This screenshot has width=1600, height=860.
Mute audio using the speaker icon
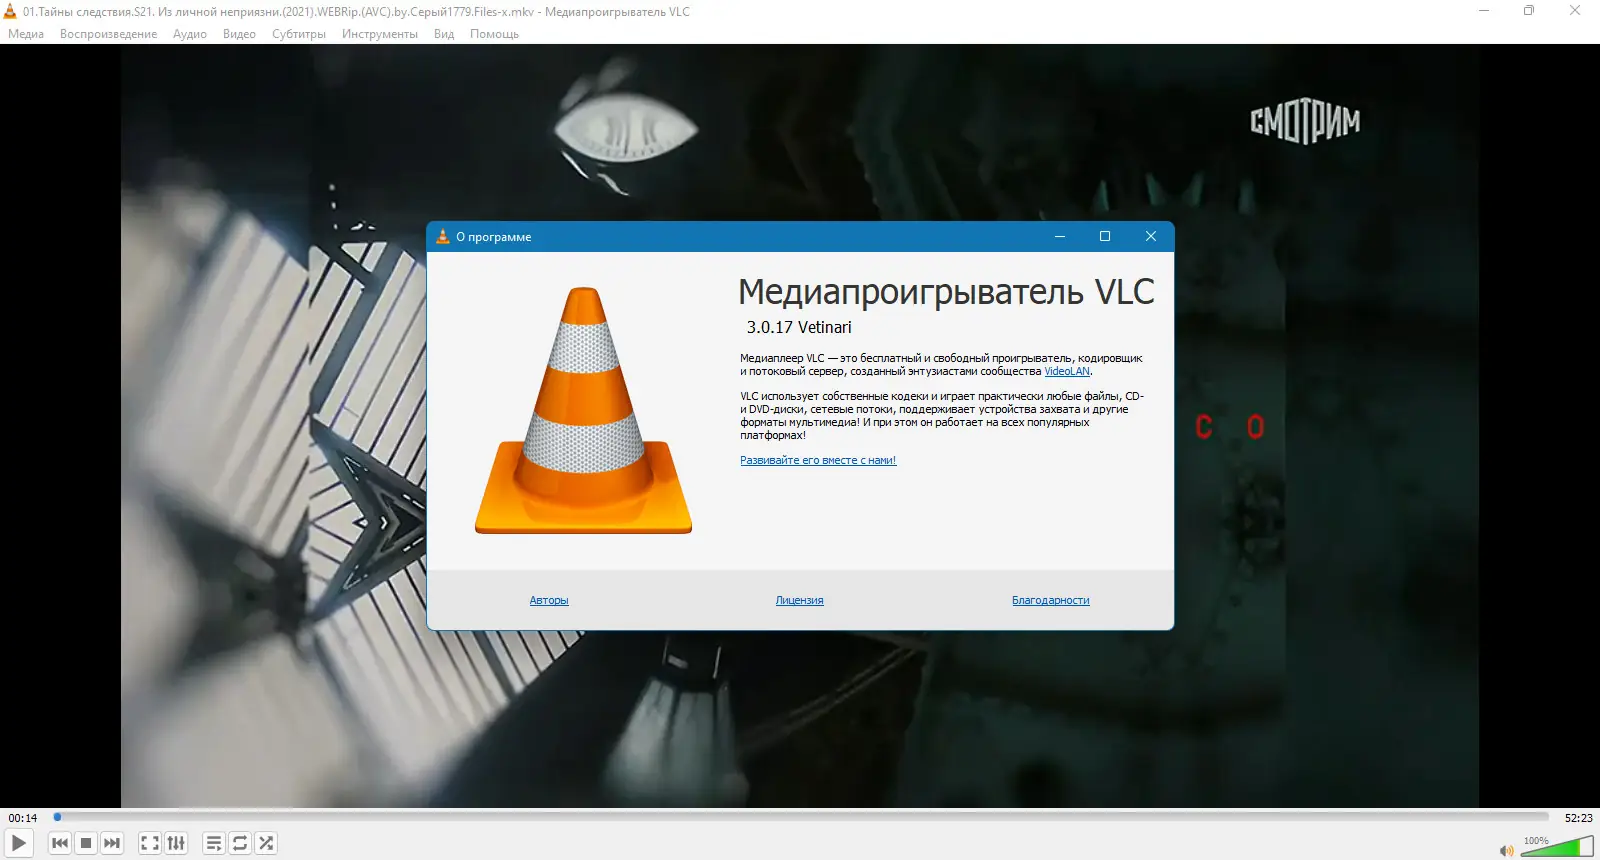click(x=1506, y=850)
